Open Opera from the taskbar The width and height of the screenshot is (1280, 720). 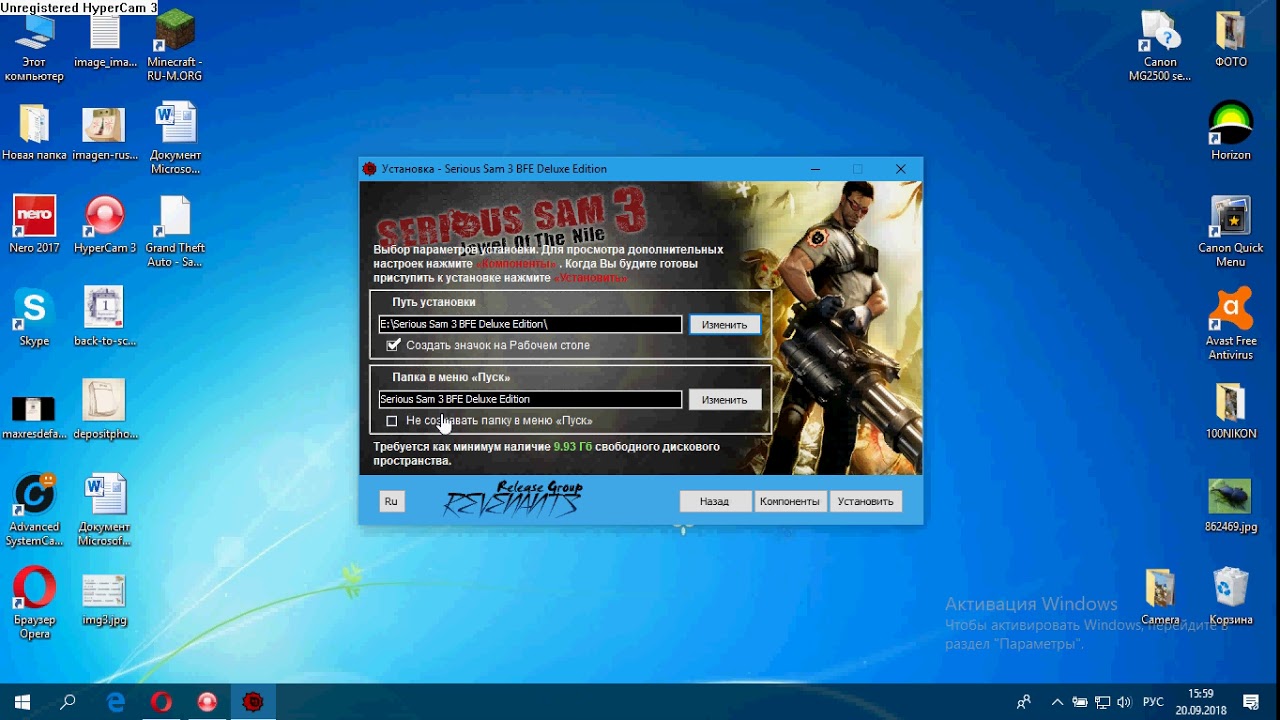161,702
